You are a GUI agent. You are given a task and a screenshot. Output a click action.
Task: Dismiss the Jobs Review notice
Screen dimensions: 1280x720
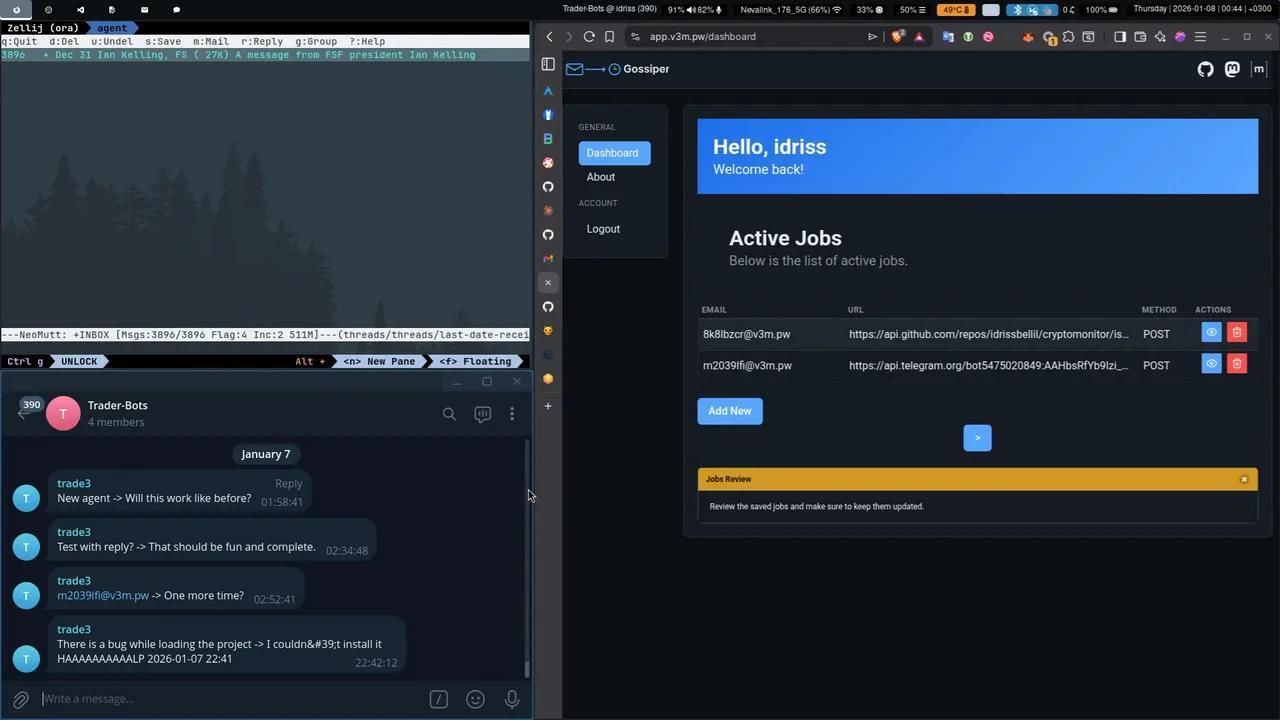(x=1244, y=479)
